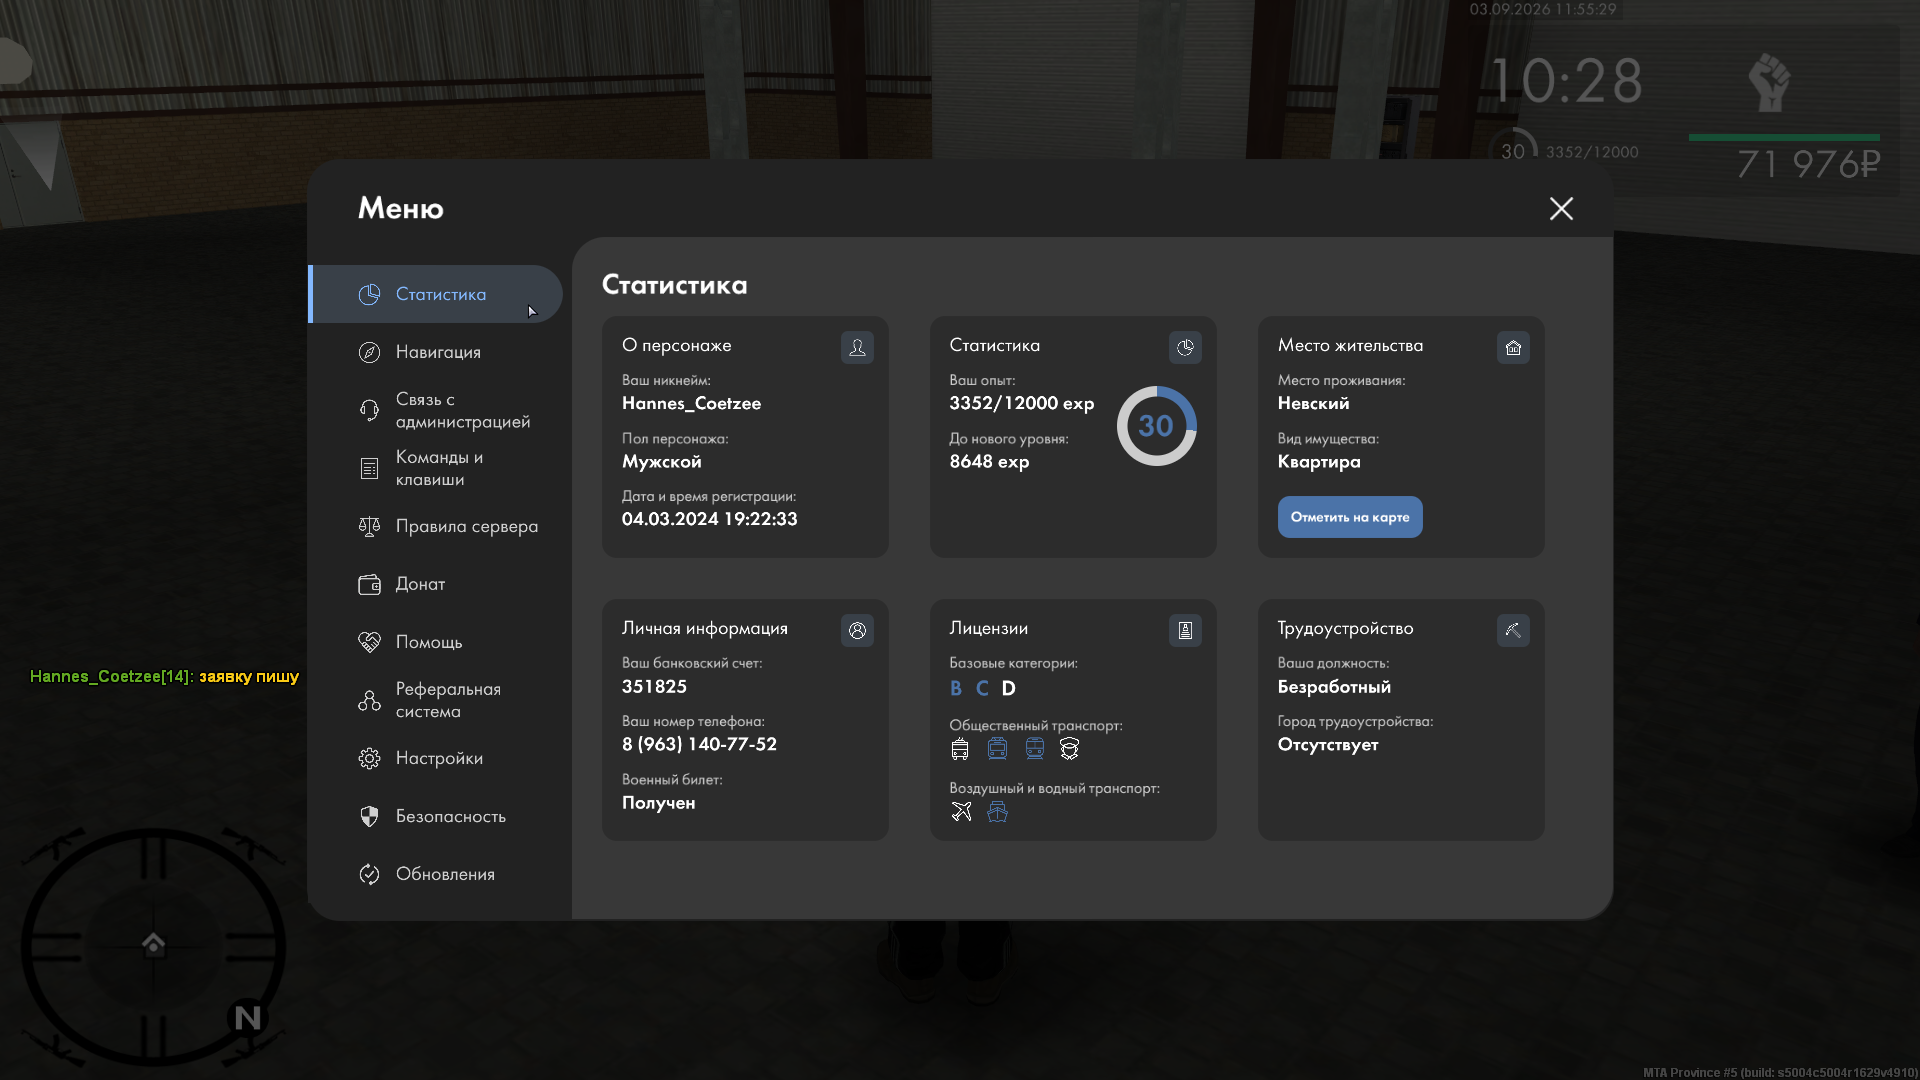Viewport: 1920px width, 1080px height.
Task: Click the user icon in Личная информация card
Action: tap(857, 630)
